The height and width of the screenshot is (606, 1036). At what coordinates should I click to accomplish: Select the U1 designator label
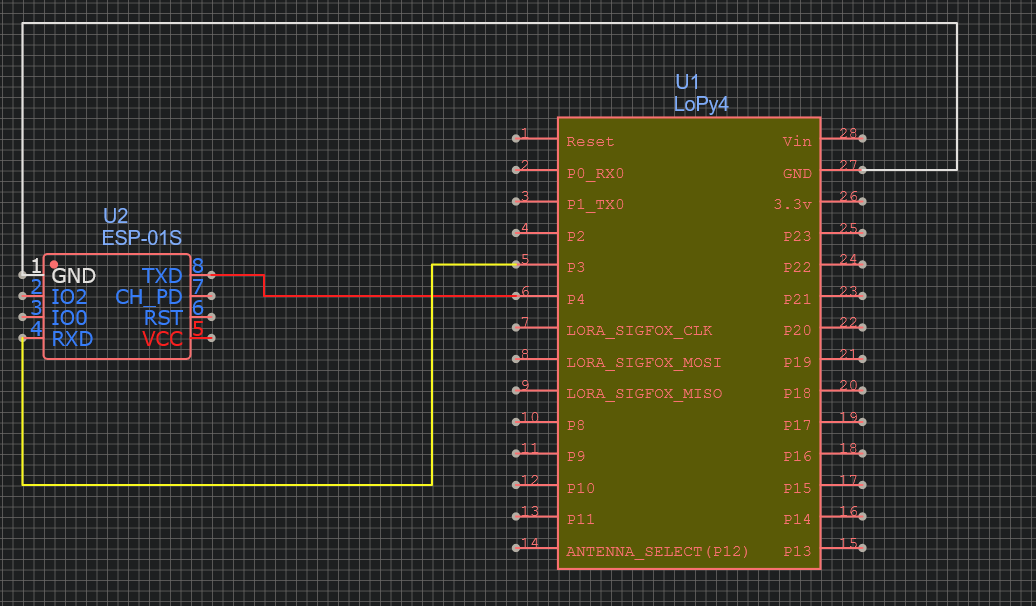coord(686,82)
